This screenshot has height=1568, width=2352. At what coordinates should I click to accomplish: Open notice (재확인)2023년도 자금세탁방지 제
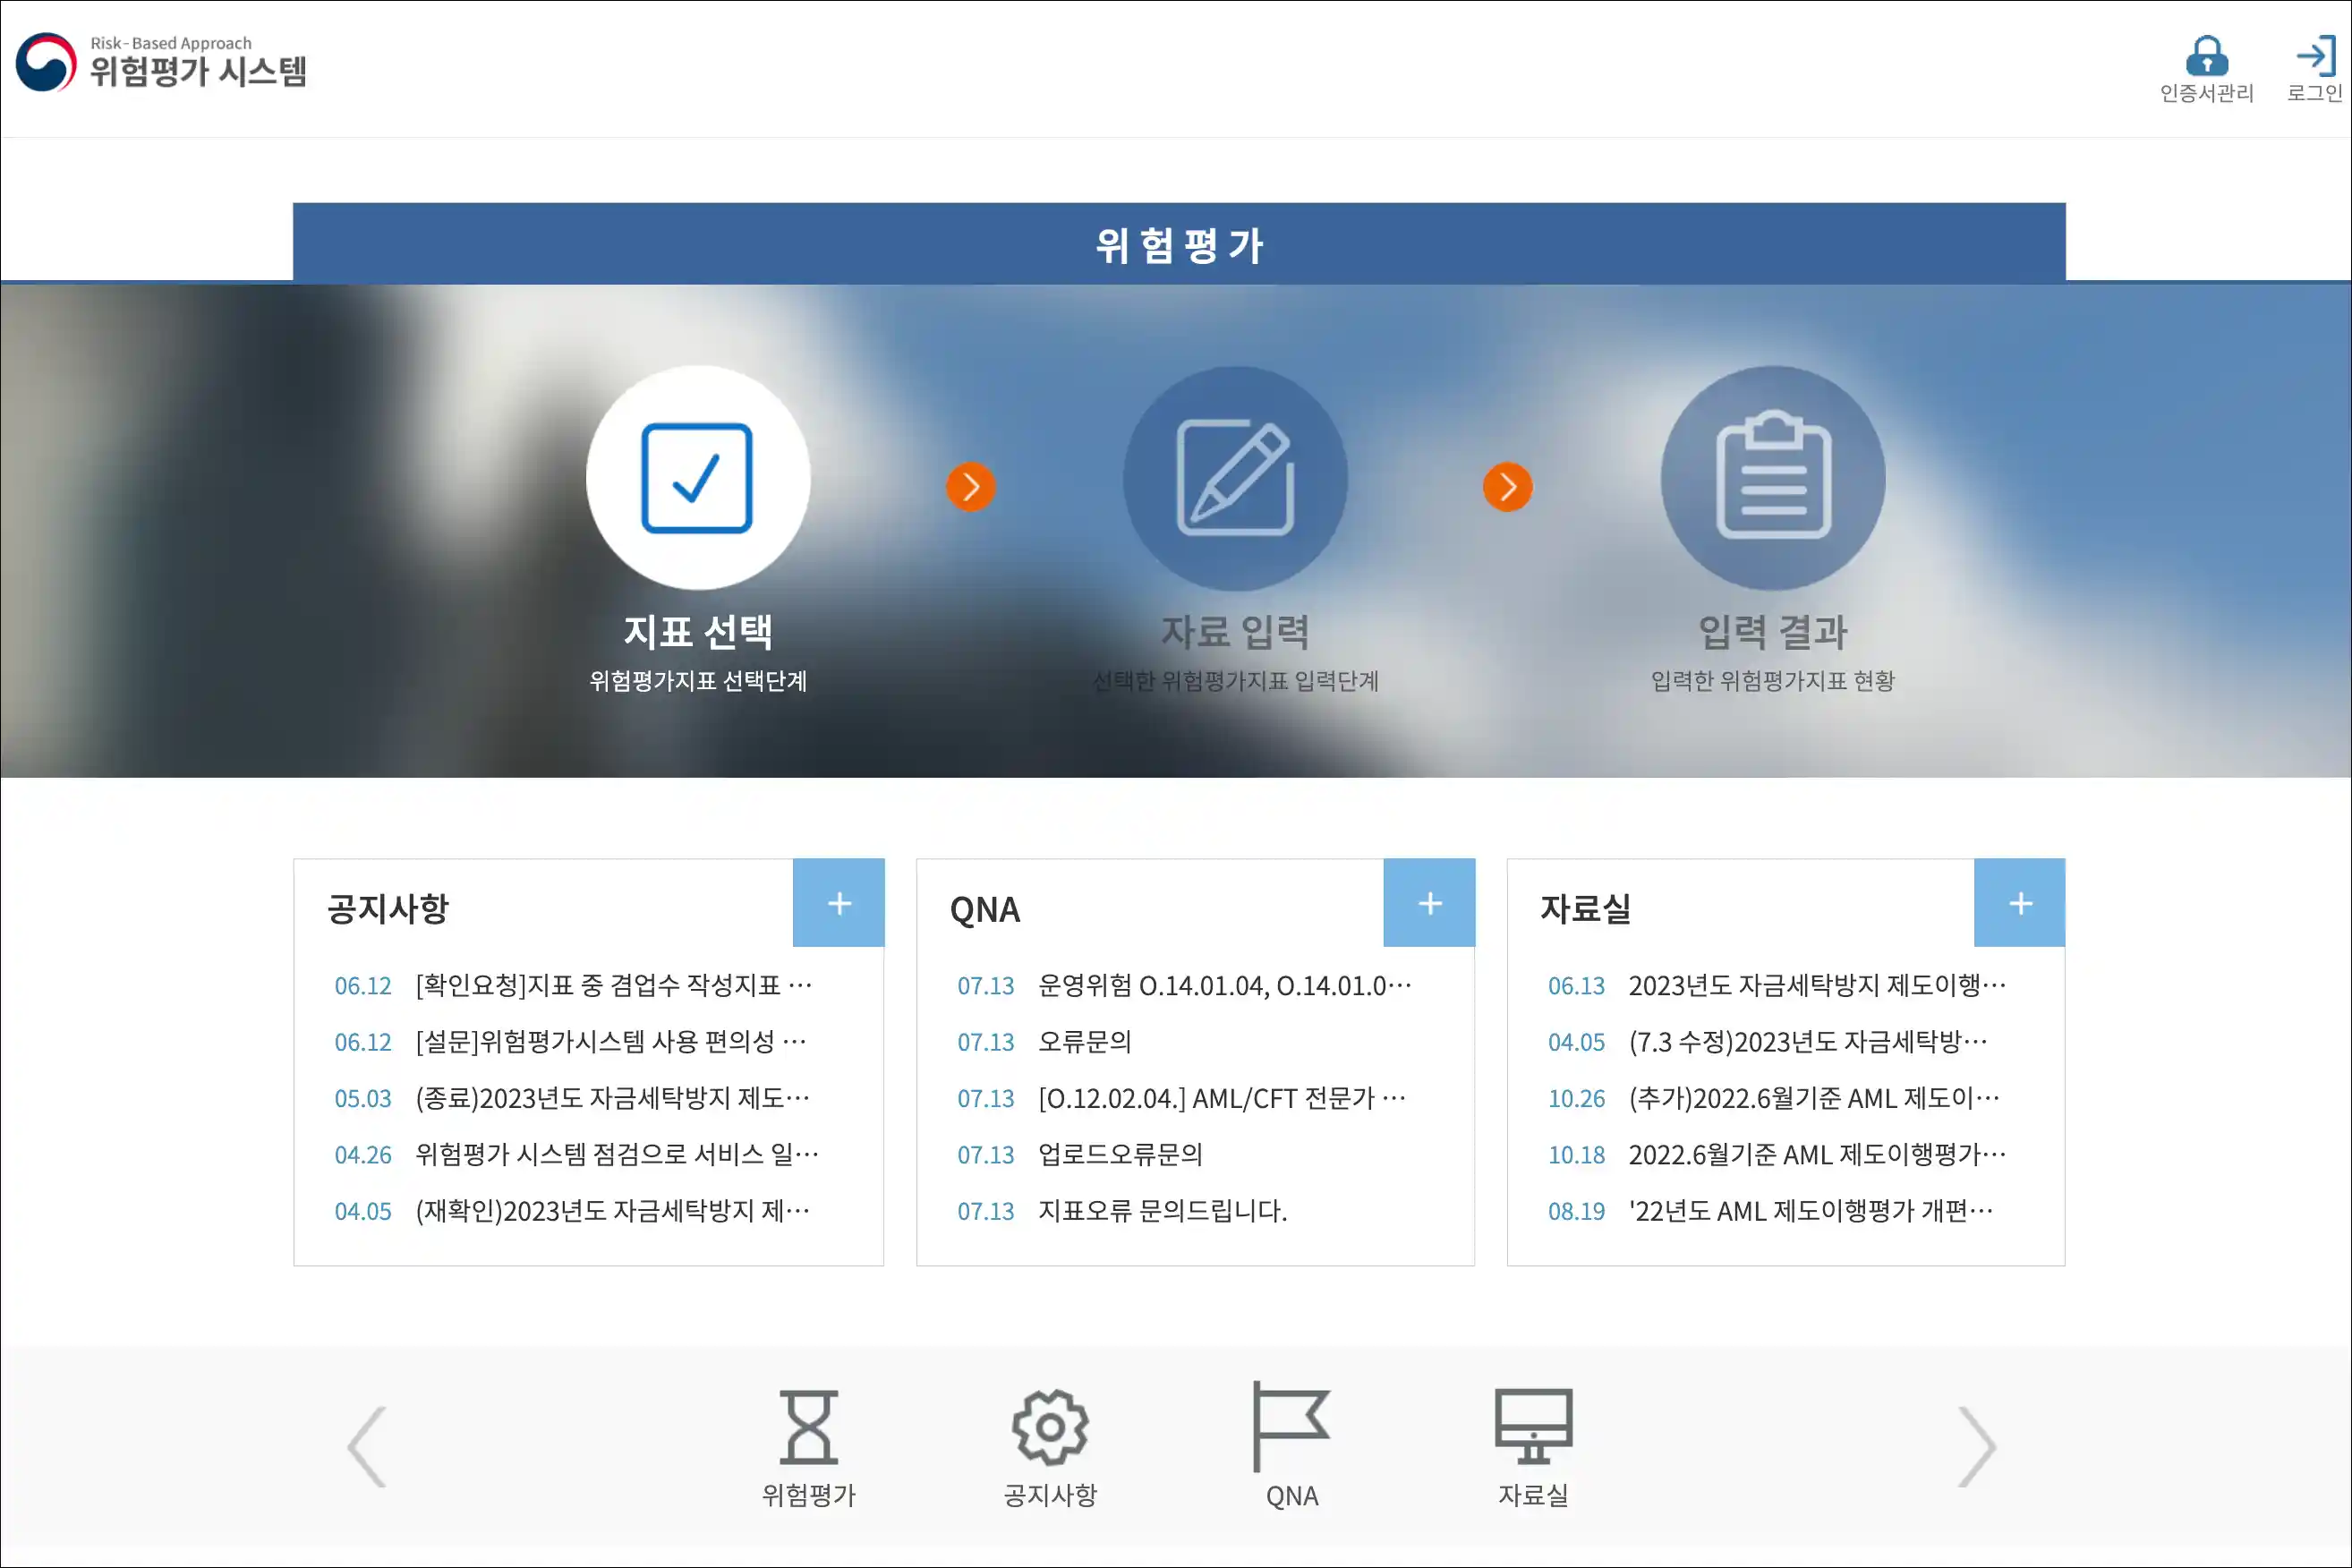click(612, 1211)
